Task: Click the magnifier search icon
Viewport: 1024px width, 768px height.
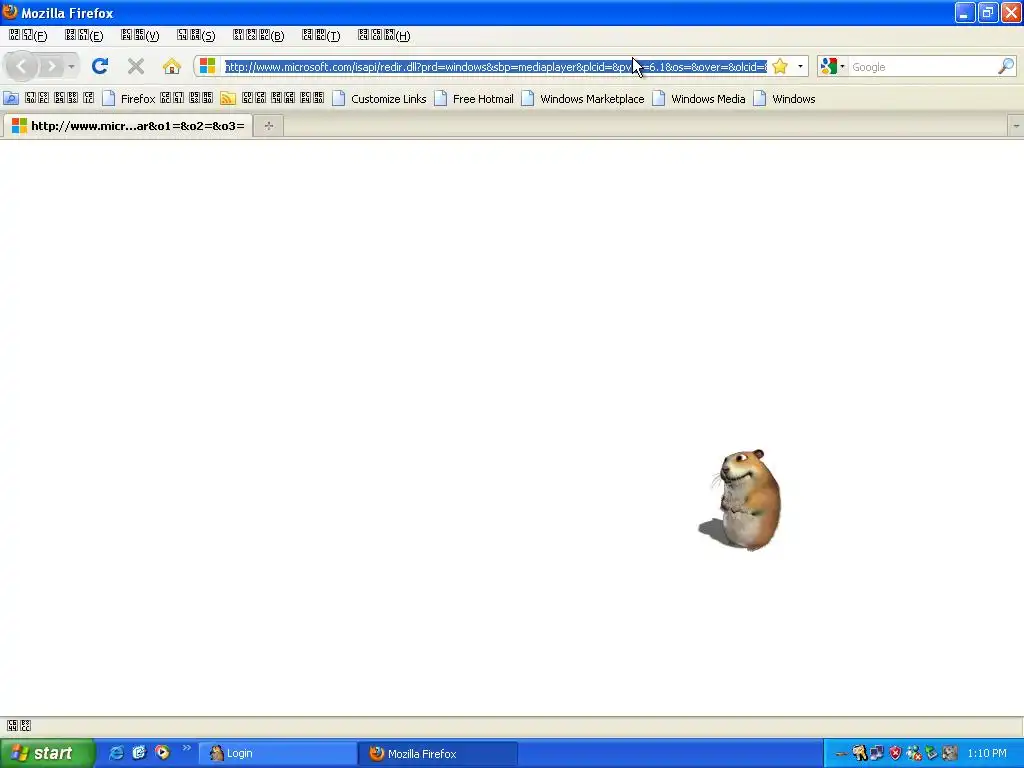Action: [1006, 66]
